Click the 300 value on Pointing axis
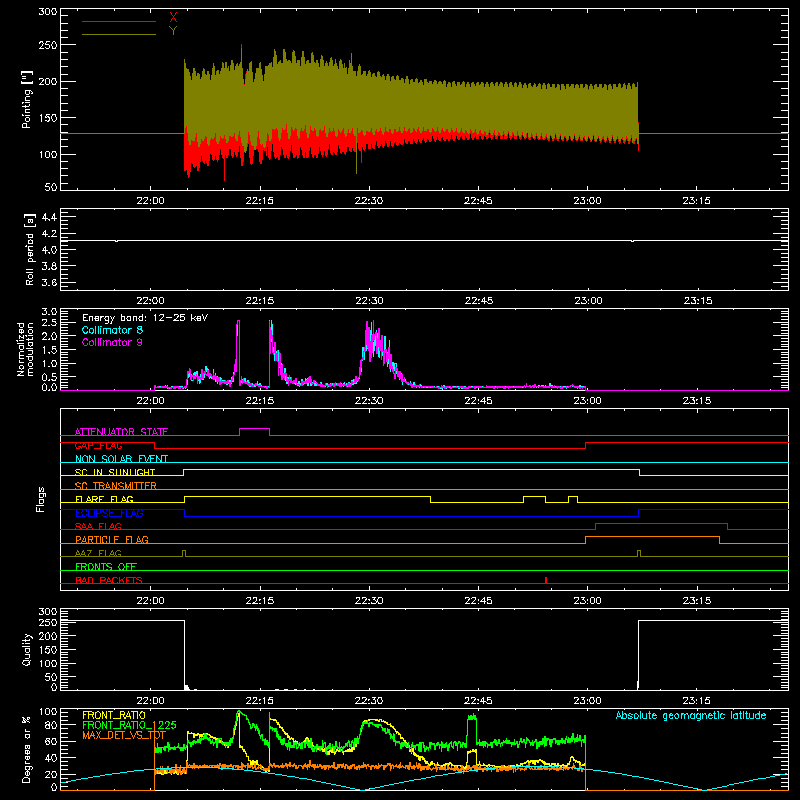Viewport: 800px width, 800px height. [48, 11]
